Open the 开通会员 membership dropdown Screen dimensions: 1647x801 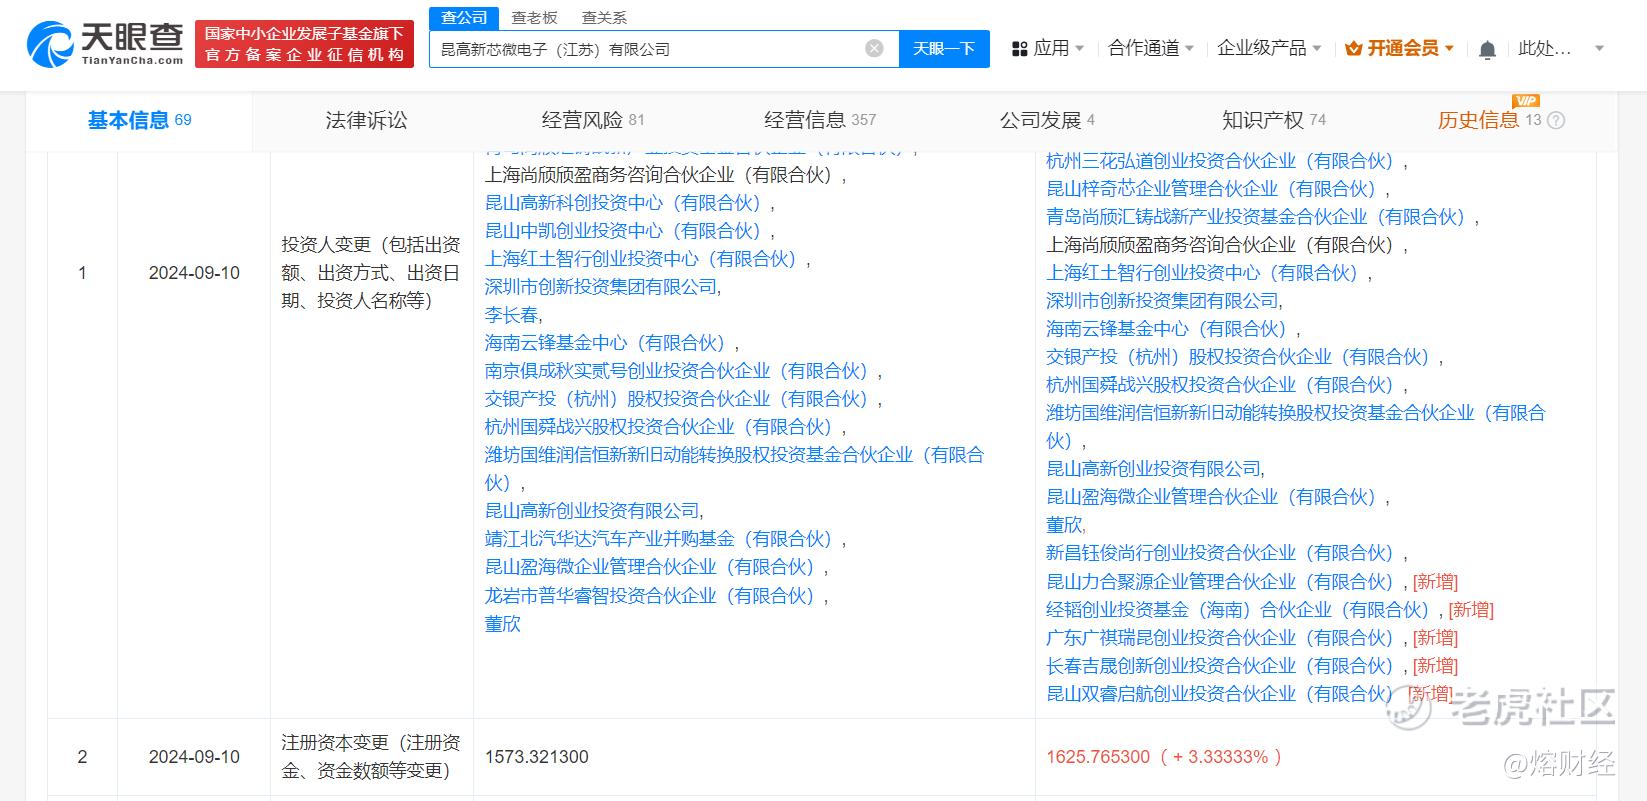pos(1400,48)
